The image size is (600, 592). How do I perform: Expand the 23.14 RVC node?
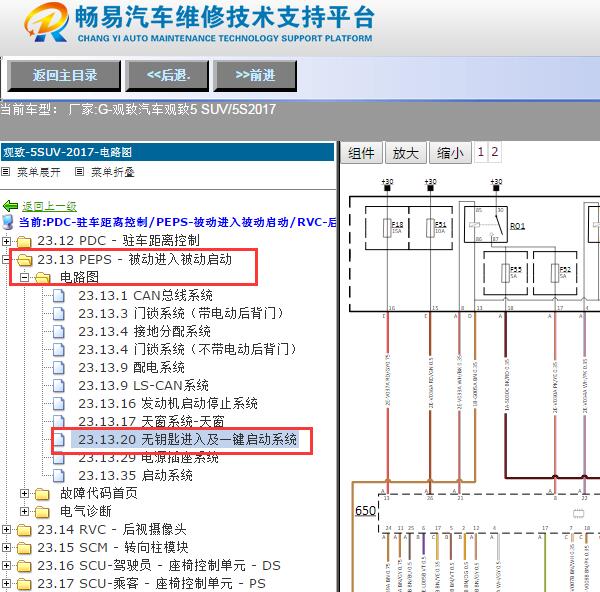[x=6, y=530]
